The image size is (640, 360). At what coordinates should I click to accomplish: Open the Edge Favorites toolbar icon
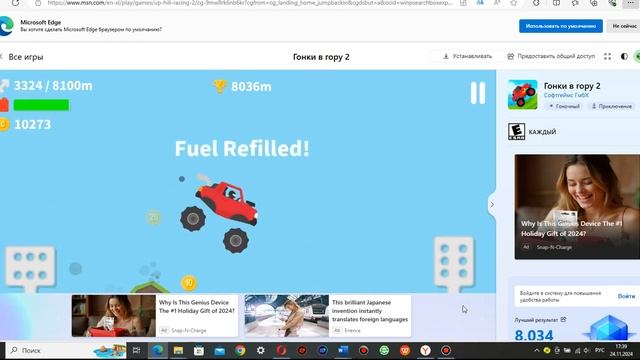coord(575,3)
